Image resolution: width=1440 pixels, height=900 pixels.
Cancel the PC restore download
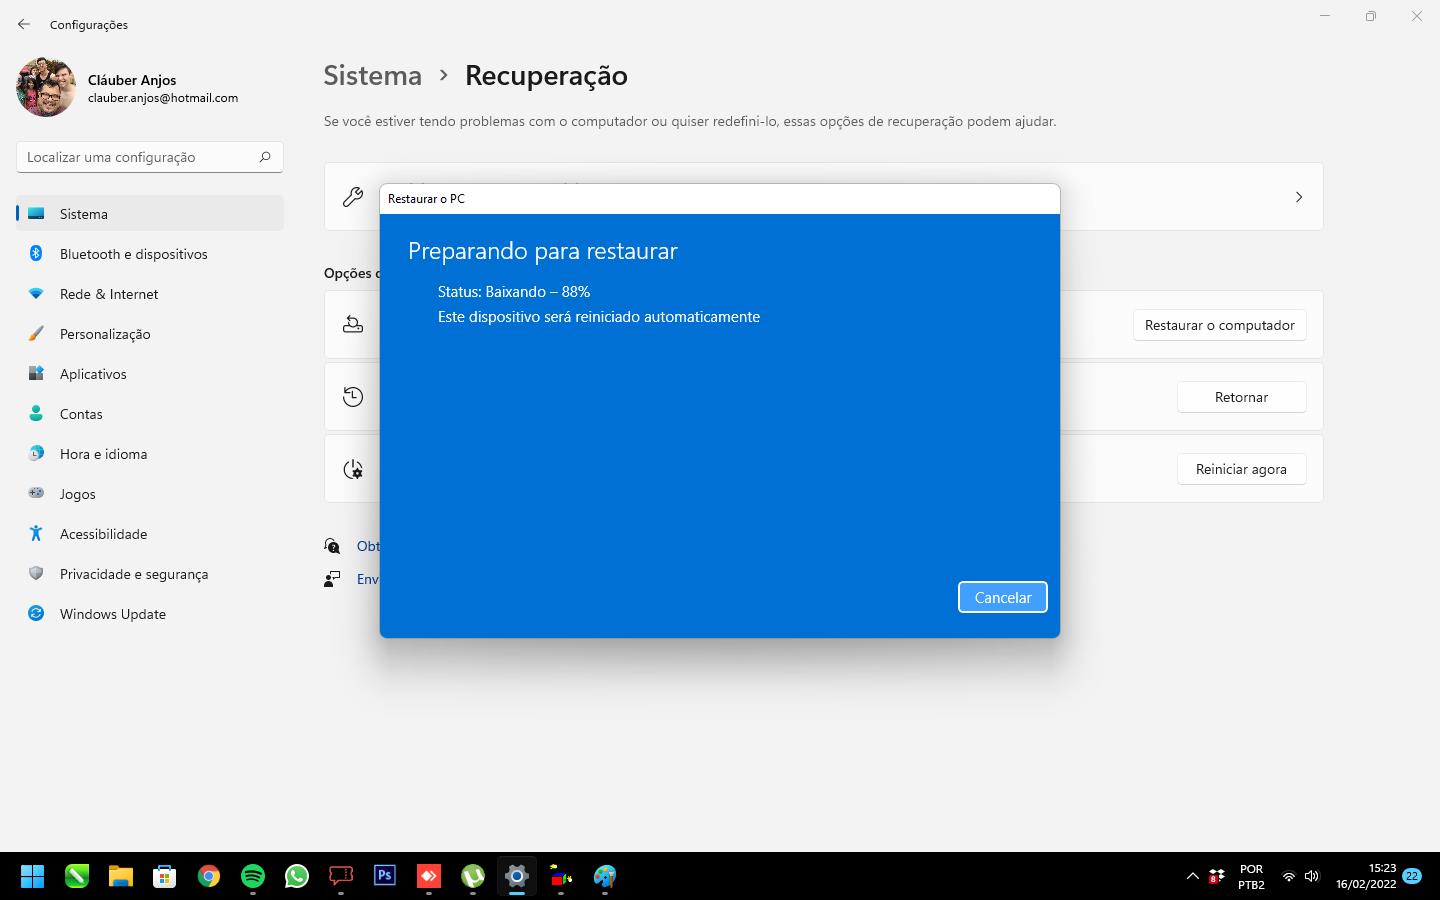pyautogui.click(x=1002, y=597)
